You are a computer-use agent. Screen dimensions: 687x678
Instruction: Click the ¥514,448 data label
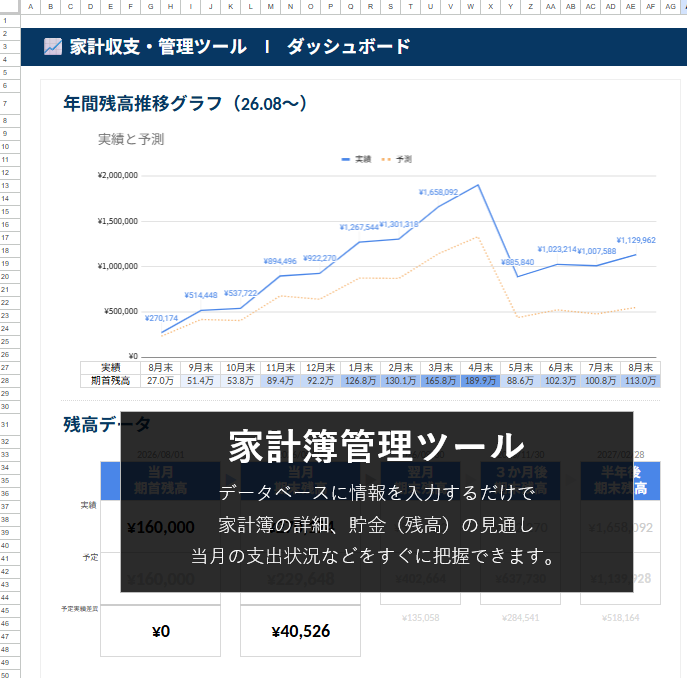click(x=201, y=295)
